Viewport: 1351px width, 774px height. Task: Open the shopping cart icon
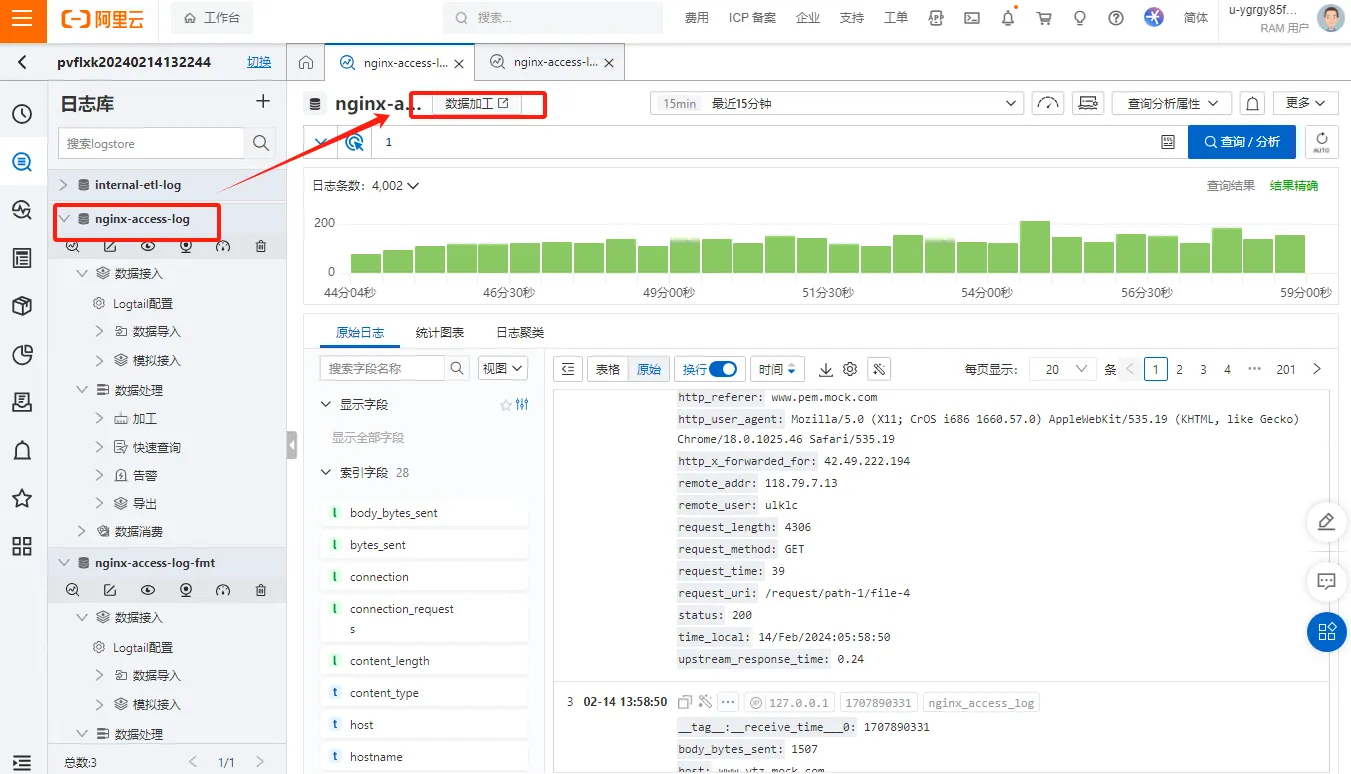tap(1044, 18)
